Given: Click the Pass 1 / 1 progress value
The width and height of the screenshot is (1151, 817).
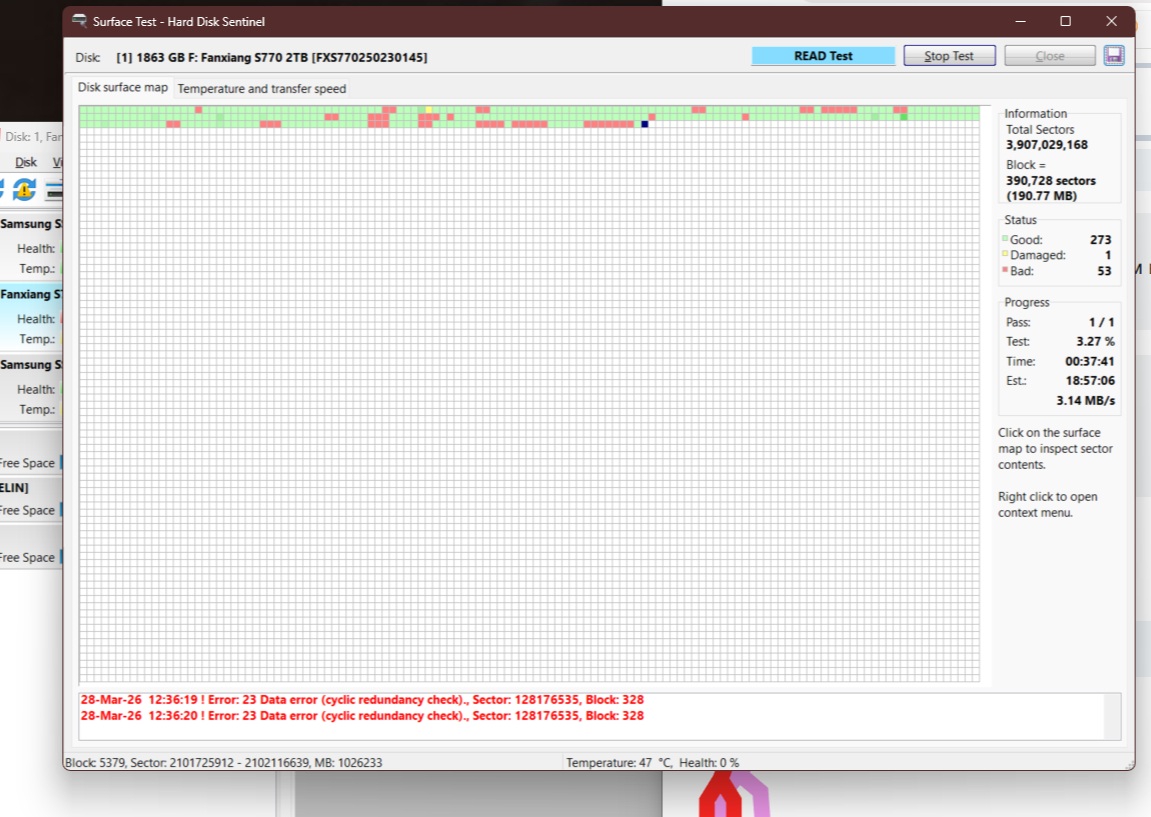Looking at the screenshot, I should [1101, 322].
